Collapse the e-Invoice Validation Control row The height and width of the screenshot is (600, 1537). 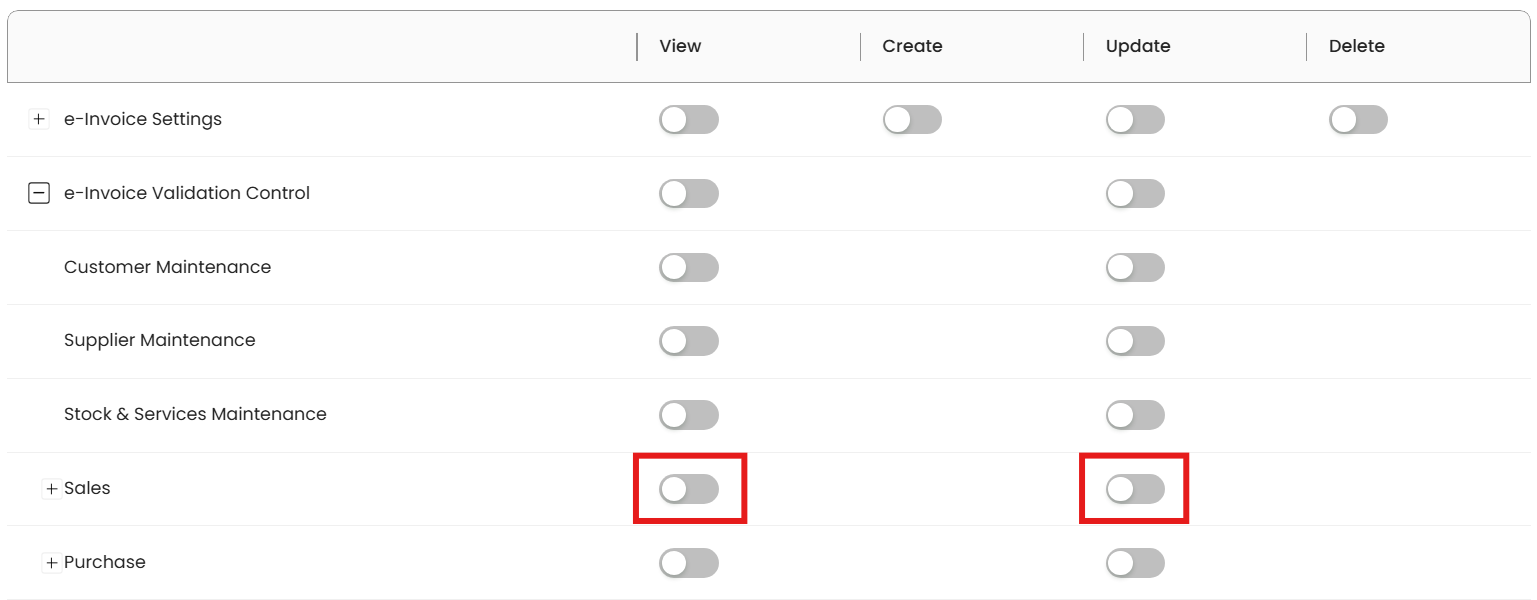(x=38, y=194)
